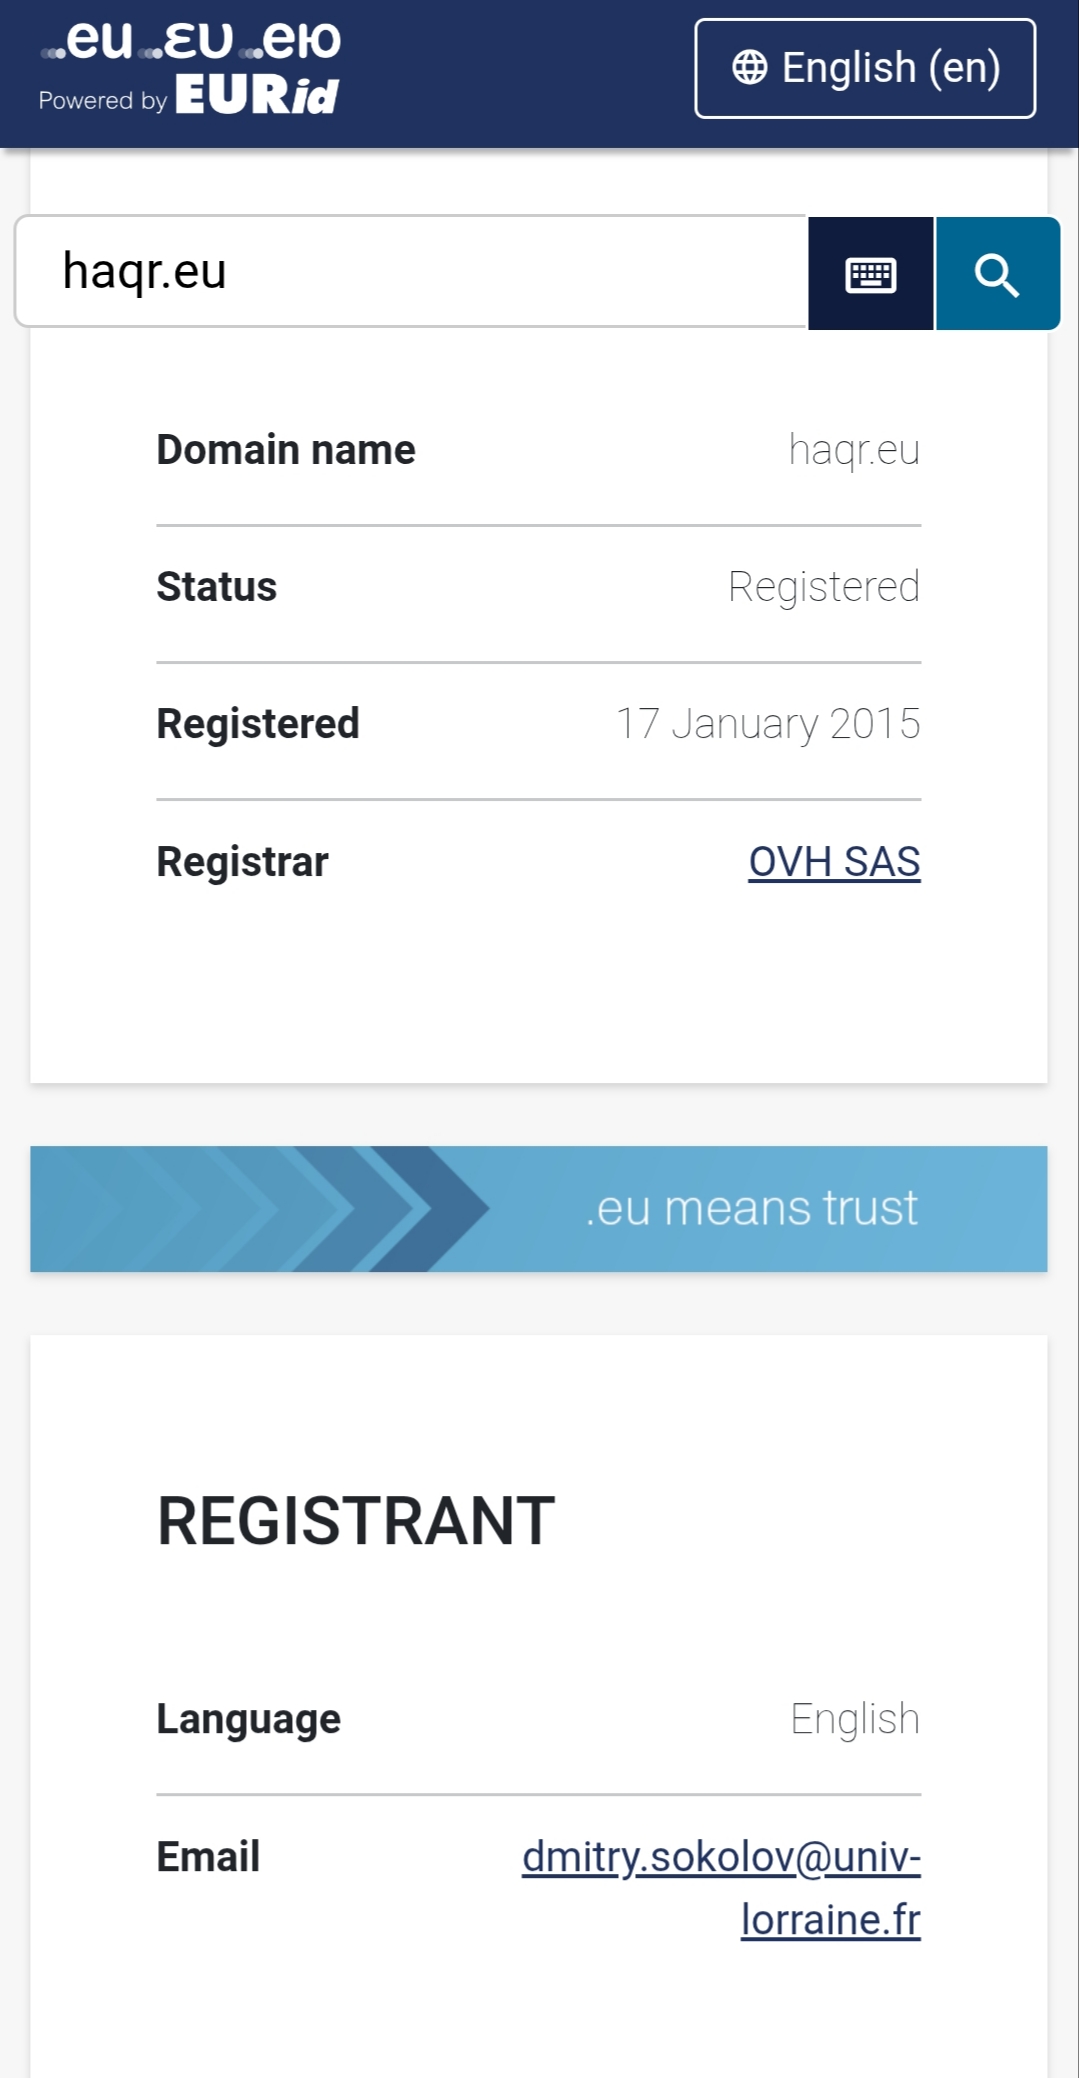Click the registrant language value "English"
The height and width of the screenshot is (2078, 1079).
click(x=854, y=1719)
